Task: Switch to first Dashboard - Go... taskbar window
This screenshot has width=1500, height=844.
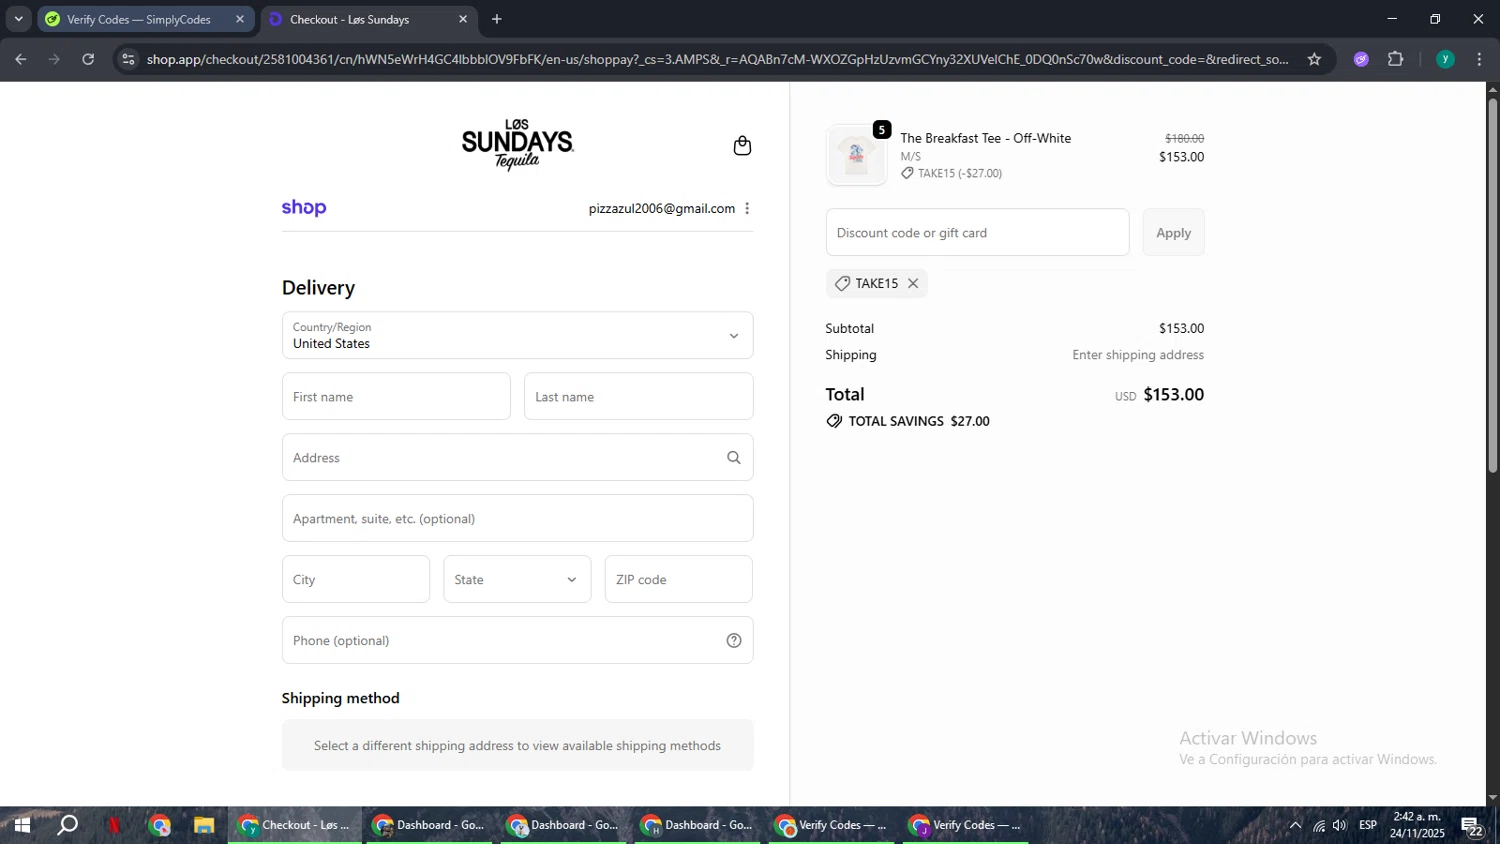Action: click(429, 825)
